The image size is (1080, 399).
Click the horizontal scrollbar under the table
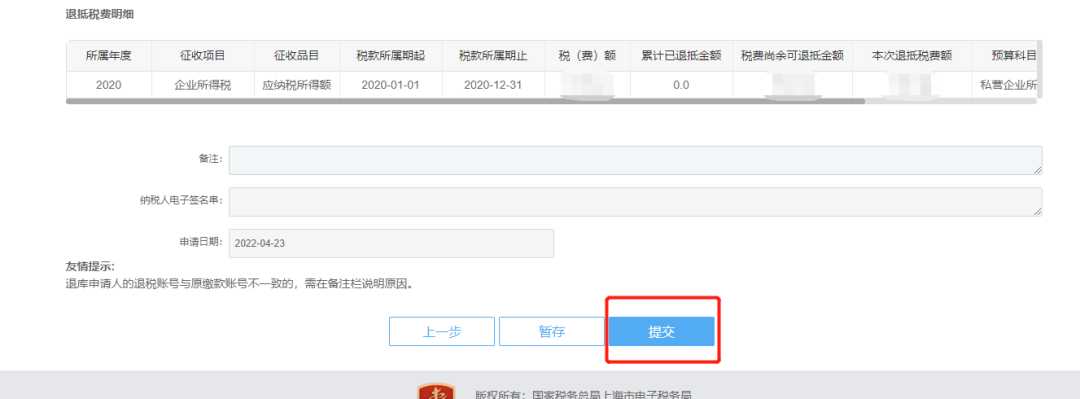[x=465, y=101]
